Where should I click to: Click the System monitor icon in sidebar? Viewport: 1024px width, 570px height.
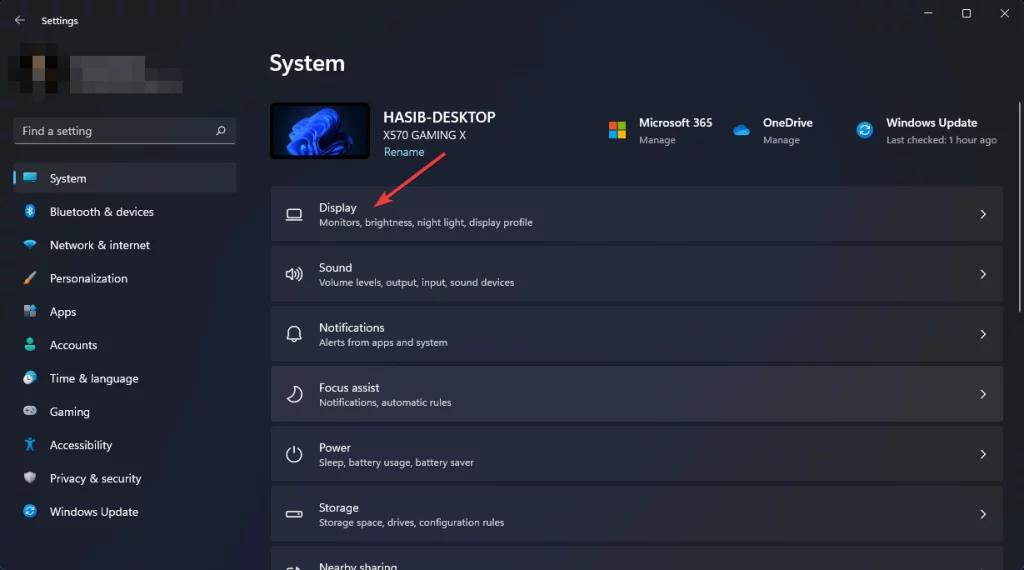point(30,178)
